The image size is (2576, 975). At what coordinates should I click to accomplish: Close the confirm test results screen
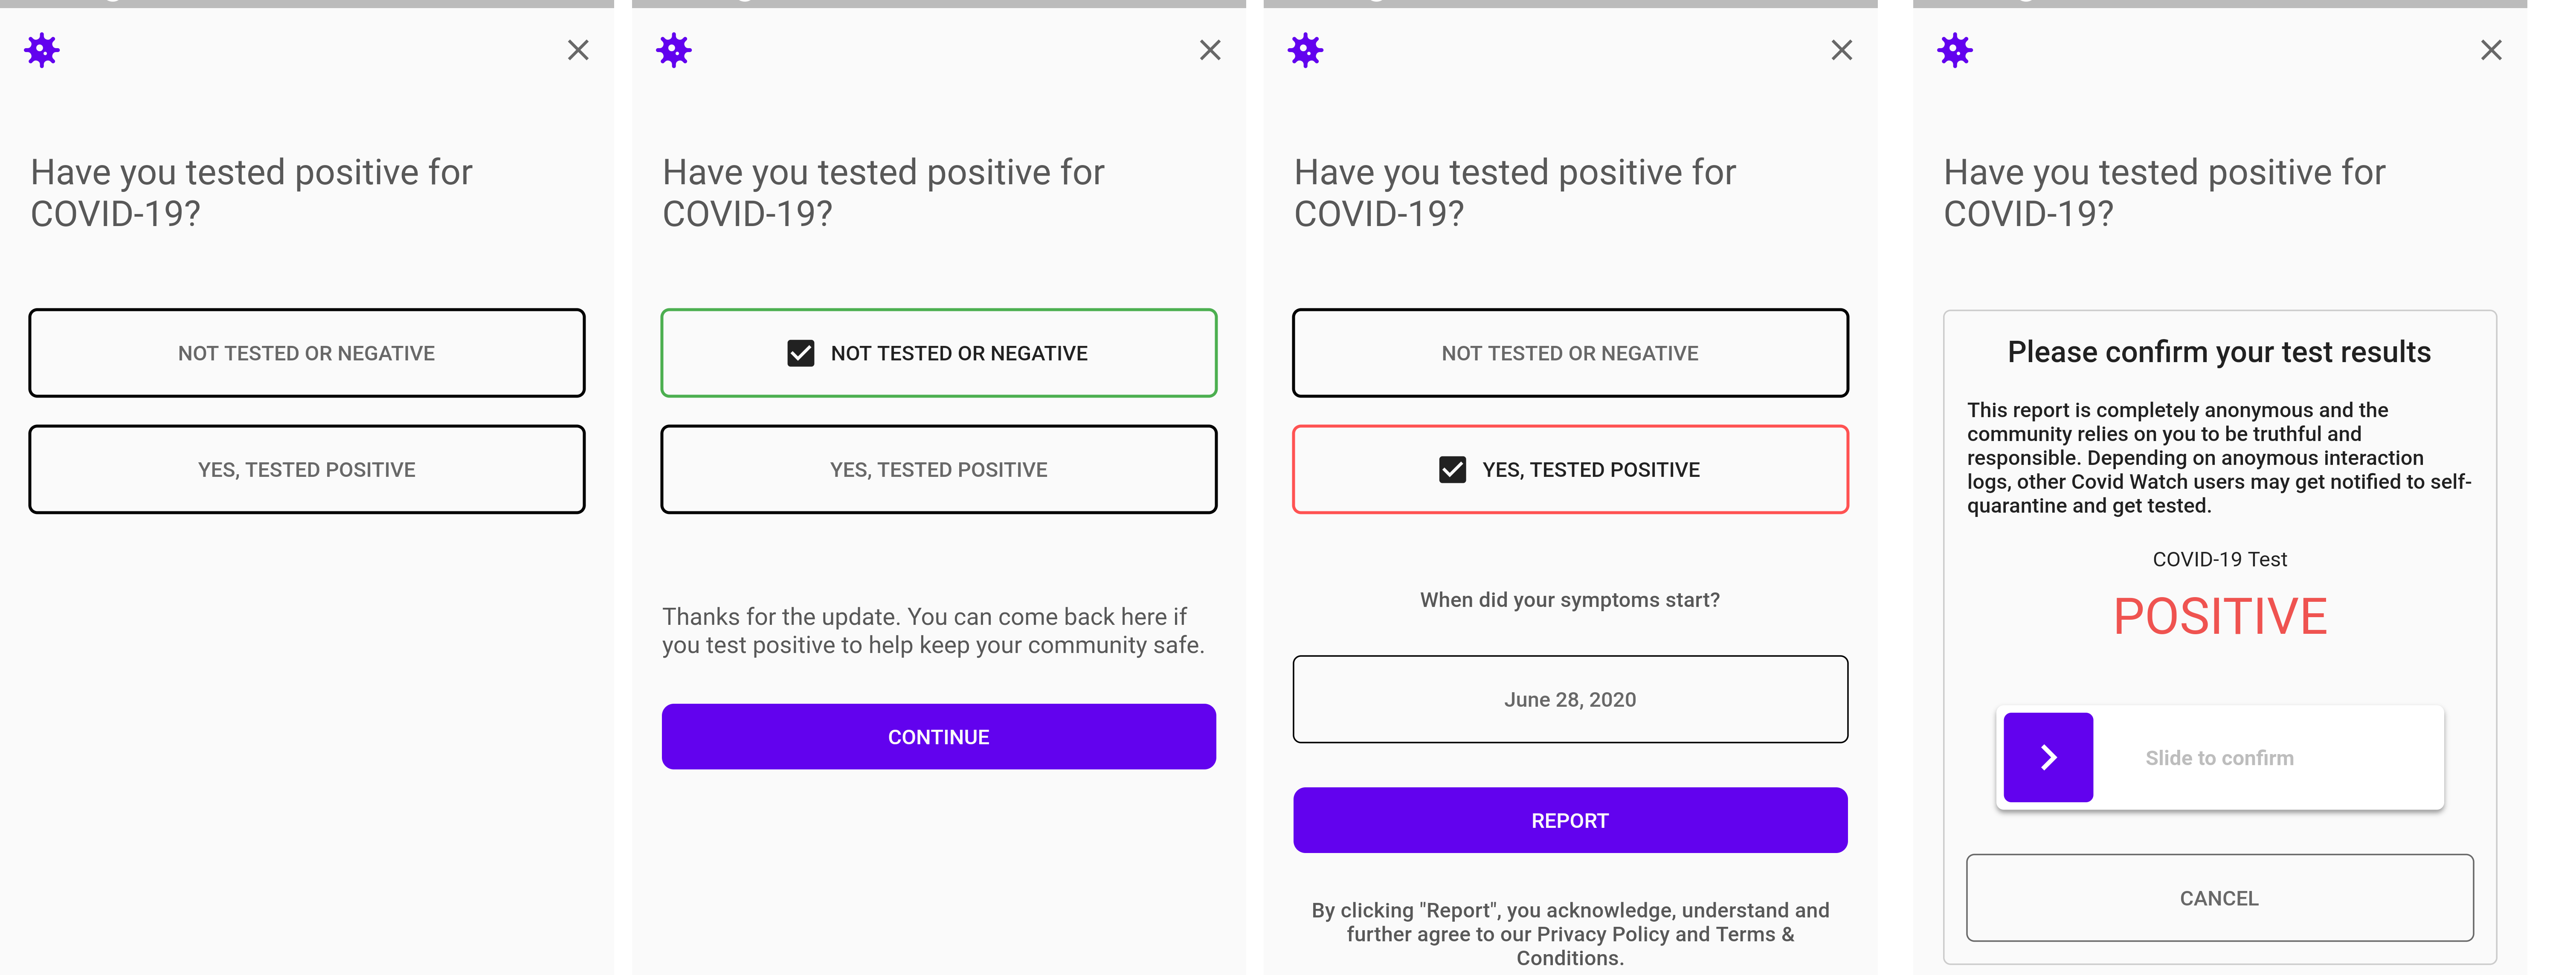pos(2491,50)
